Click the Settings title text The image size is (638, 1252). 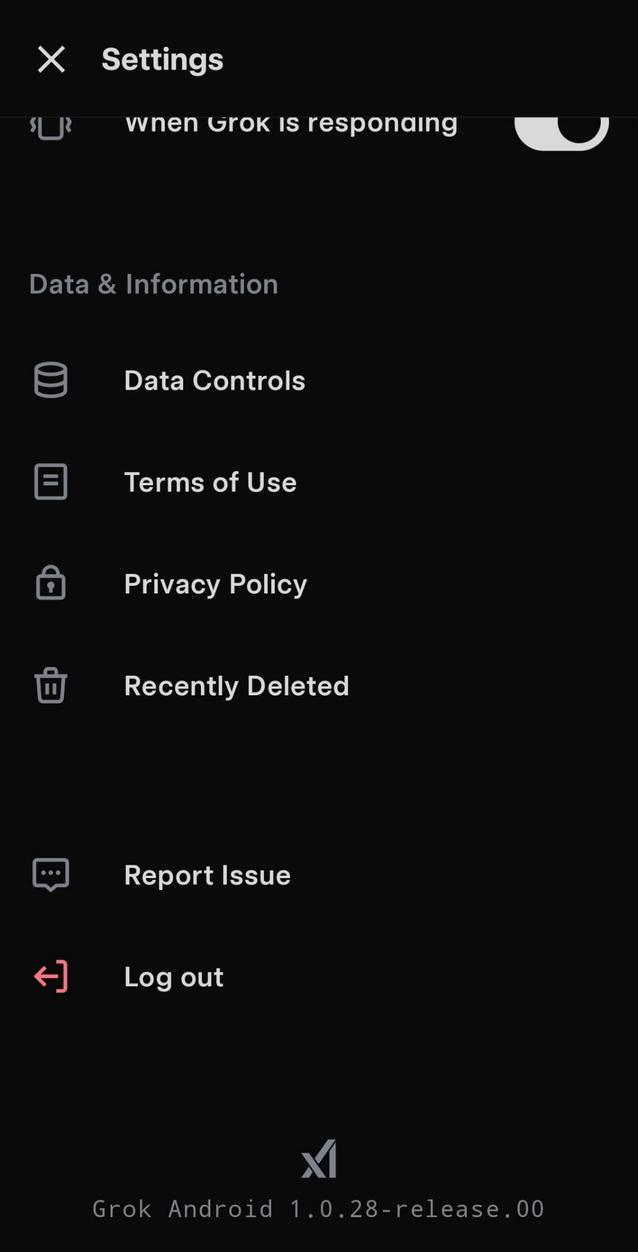[162, 59]
